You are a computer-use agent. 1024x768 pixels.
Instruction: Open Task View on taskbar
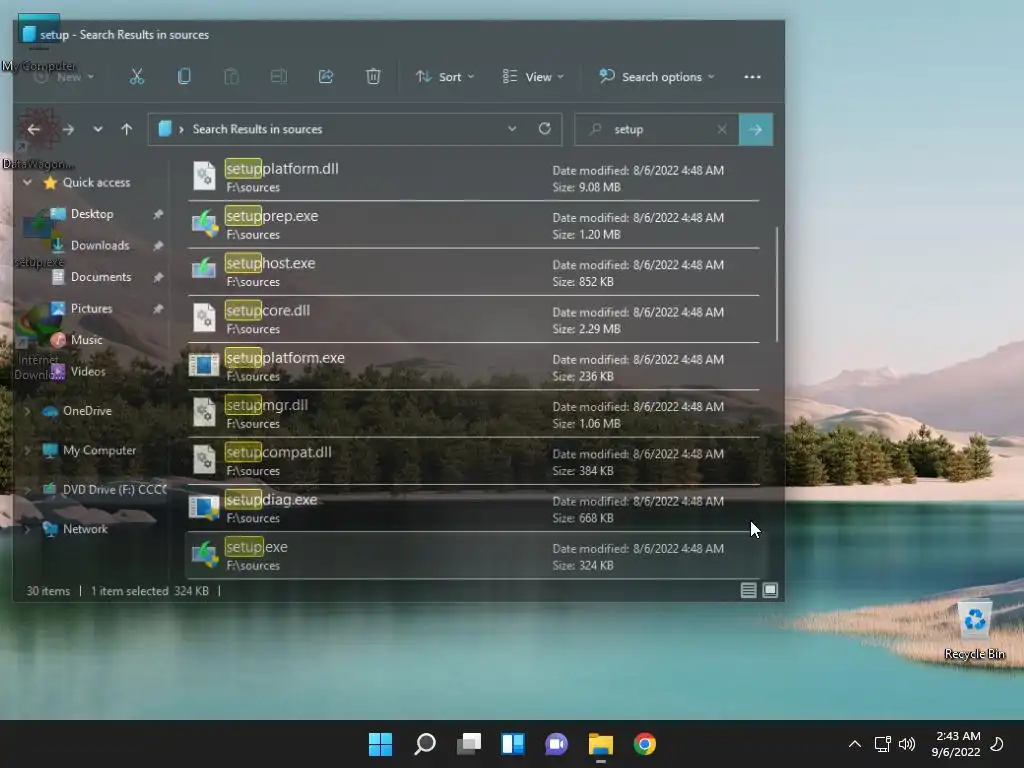point(469,744)
